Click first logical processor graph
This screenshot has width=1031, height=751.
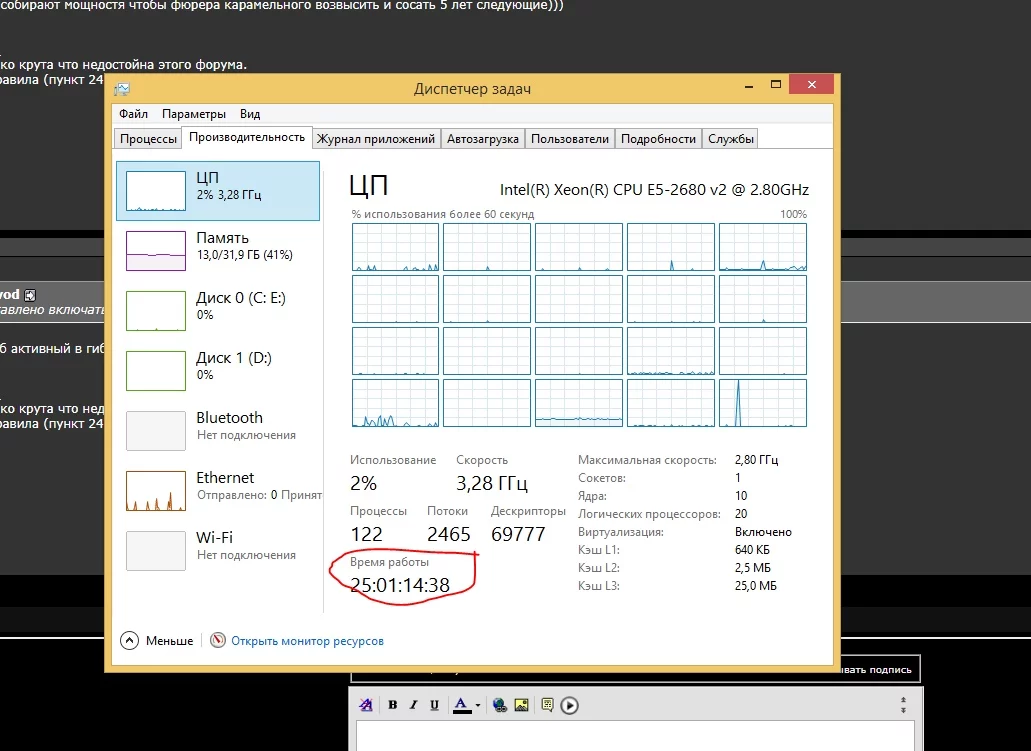click(395, 247)
